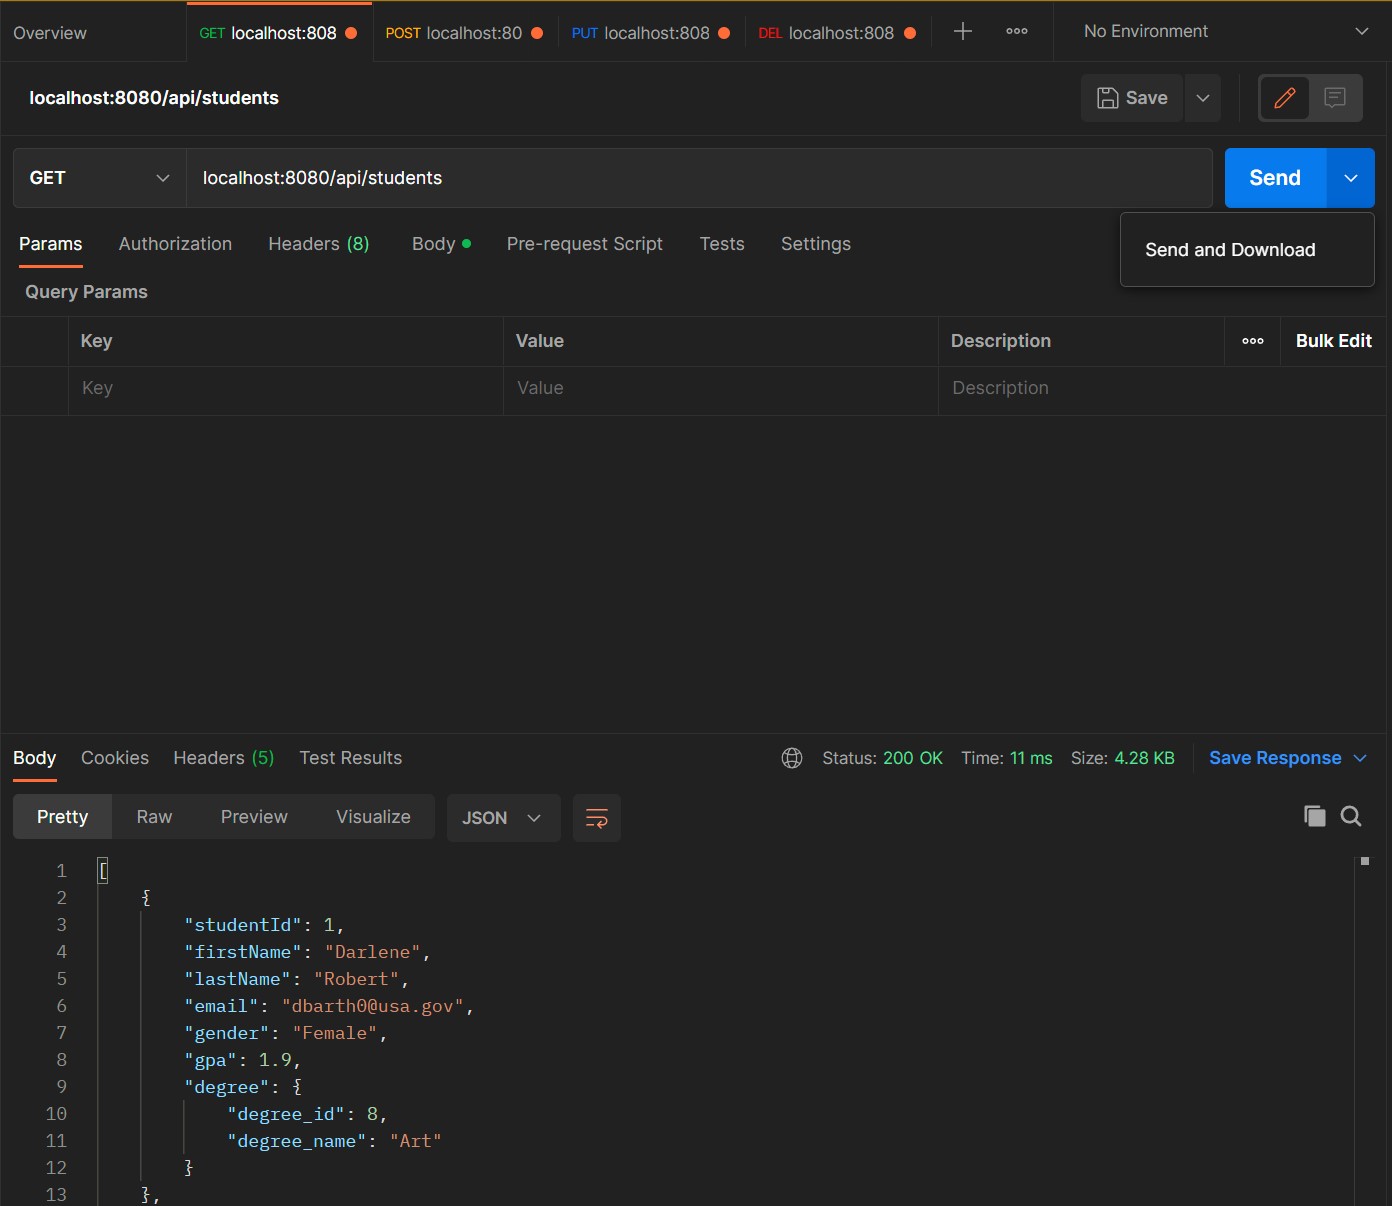Toggle the response wrap lines icon
This screenshot has height=1206, width=1392.
597,818
